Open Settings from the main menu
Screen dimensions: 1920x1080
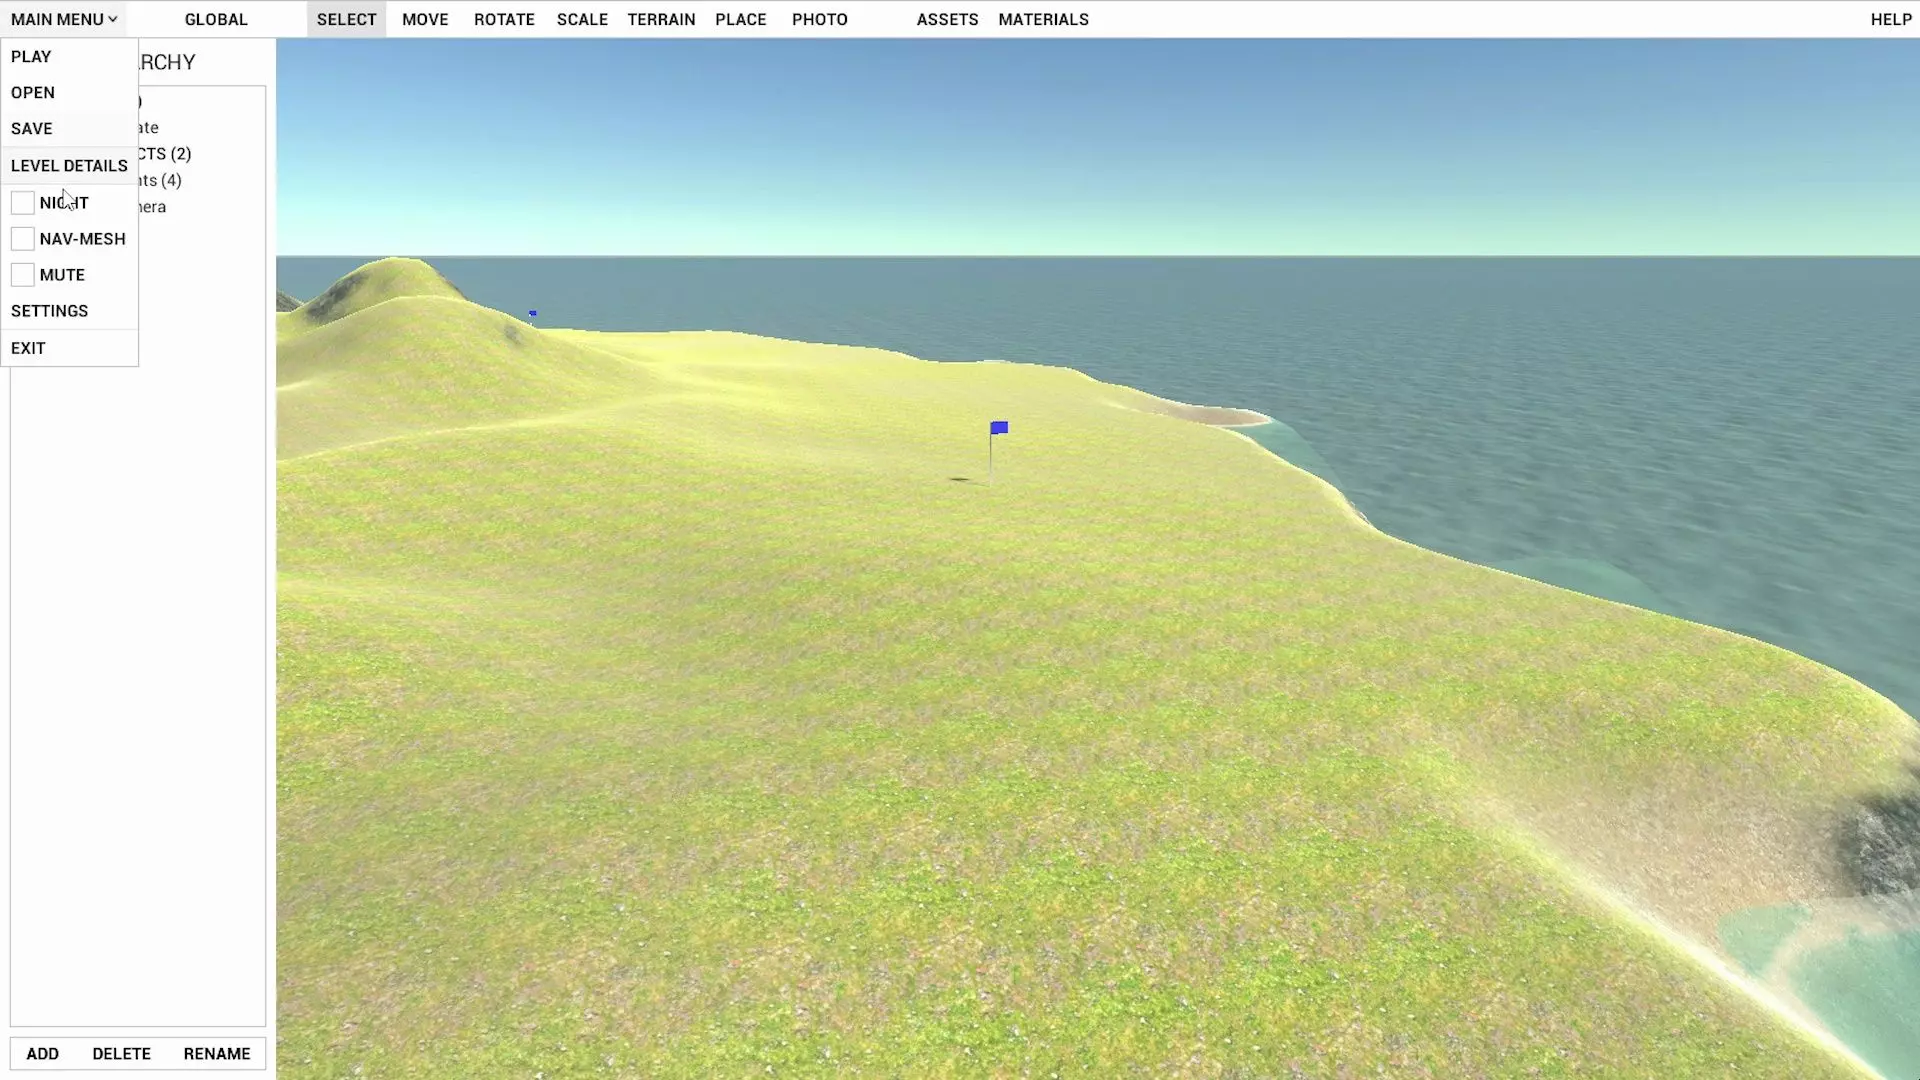pyautogui.click(x=50, y=311)
